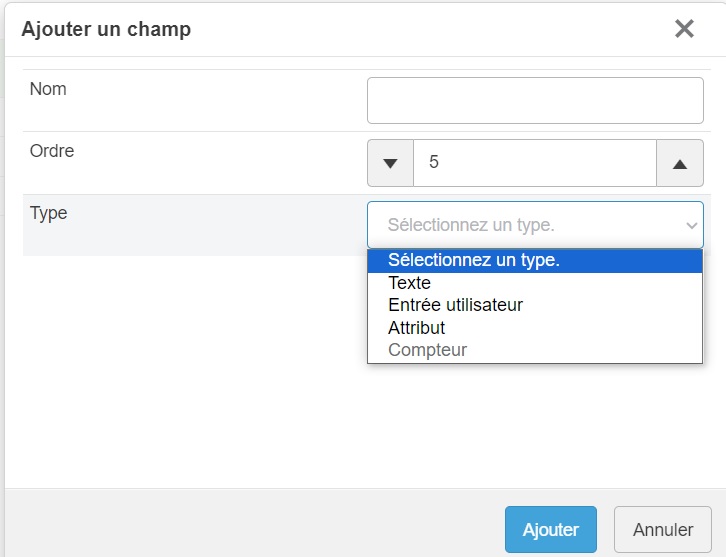Click the Ordre field label
Image resolution: width=726 pixels, height=557 pixels.
52,151
